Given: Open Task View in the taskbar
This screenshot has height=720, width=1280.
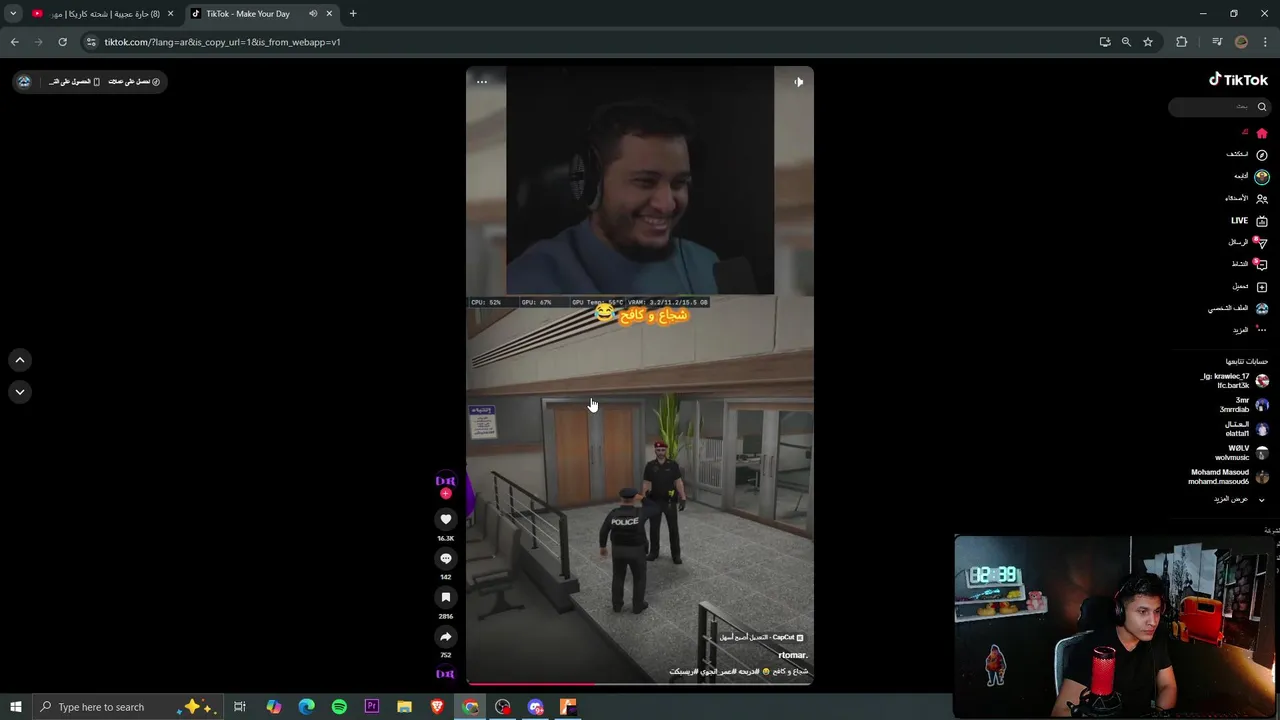Looking at the screenshot, I should tap(240, 707).
